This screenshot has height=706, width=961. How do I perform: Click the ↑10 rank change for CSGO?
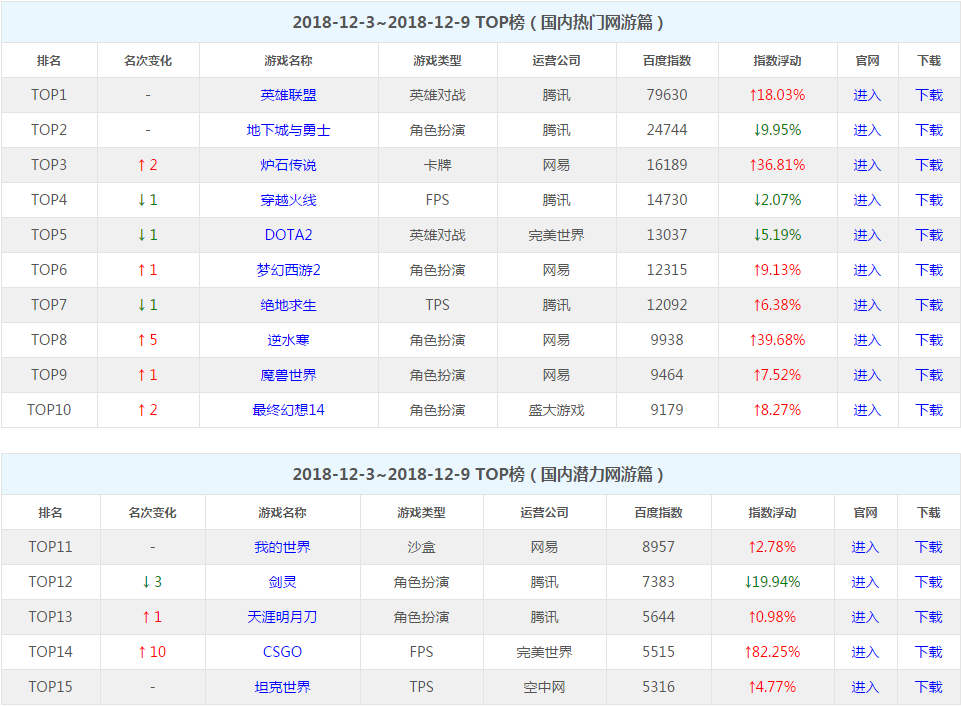click(152, 651)
